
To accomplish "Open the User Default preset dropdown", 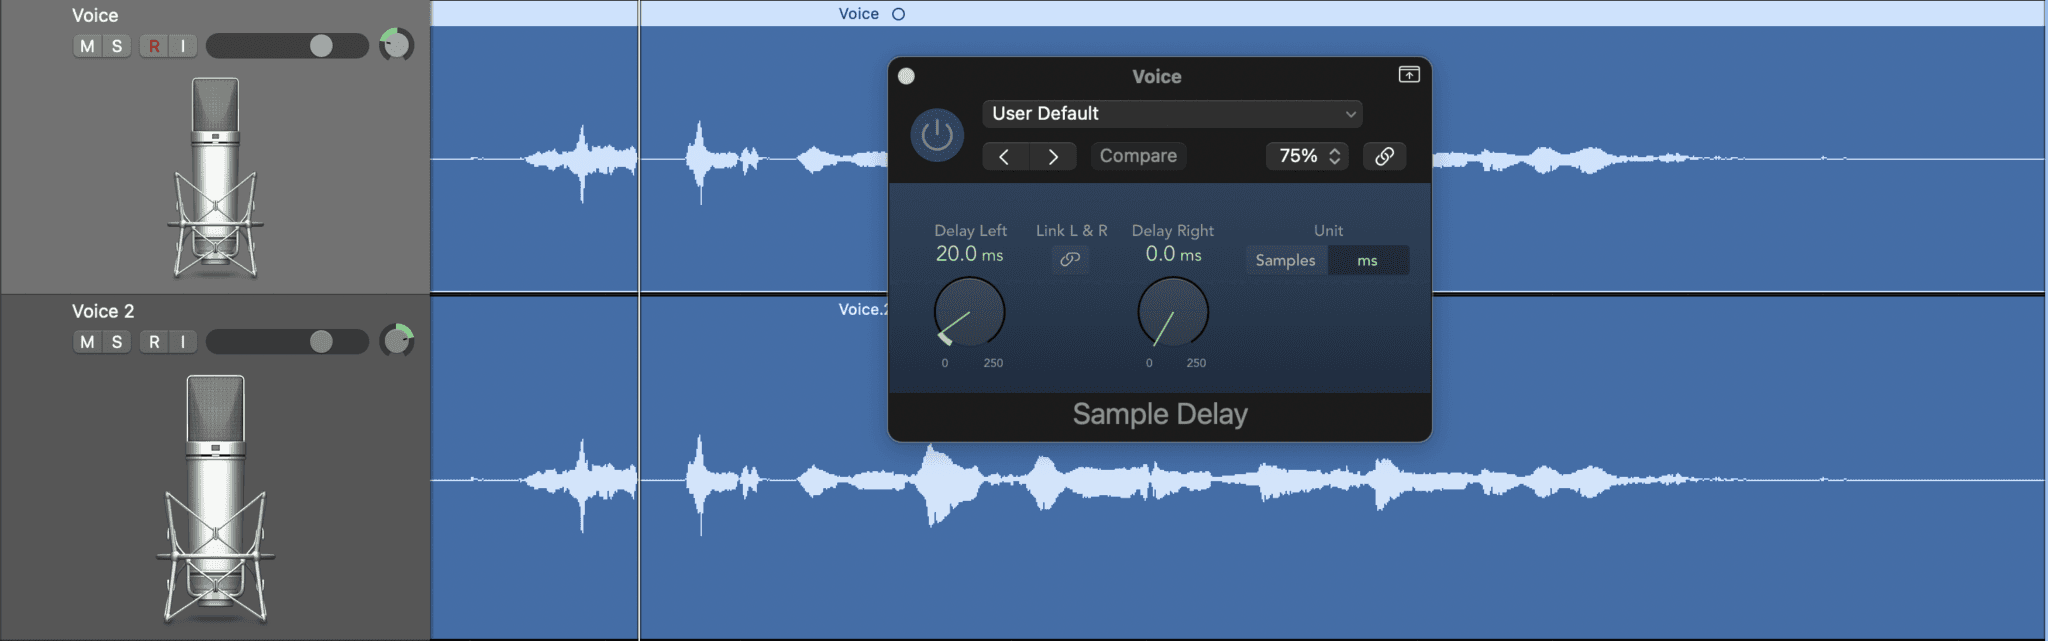I will [1172, 114].
